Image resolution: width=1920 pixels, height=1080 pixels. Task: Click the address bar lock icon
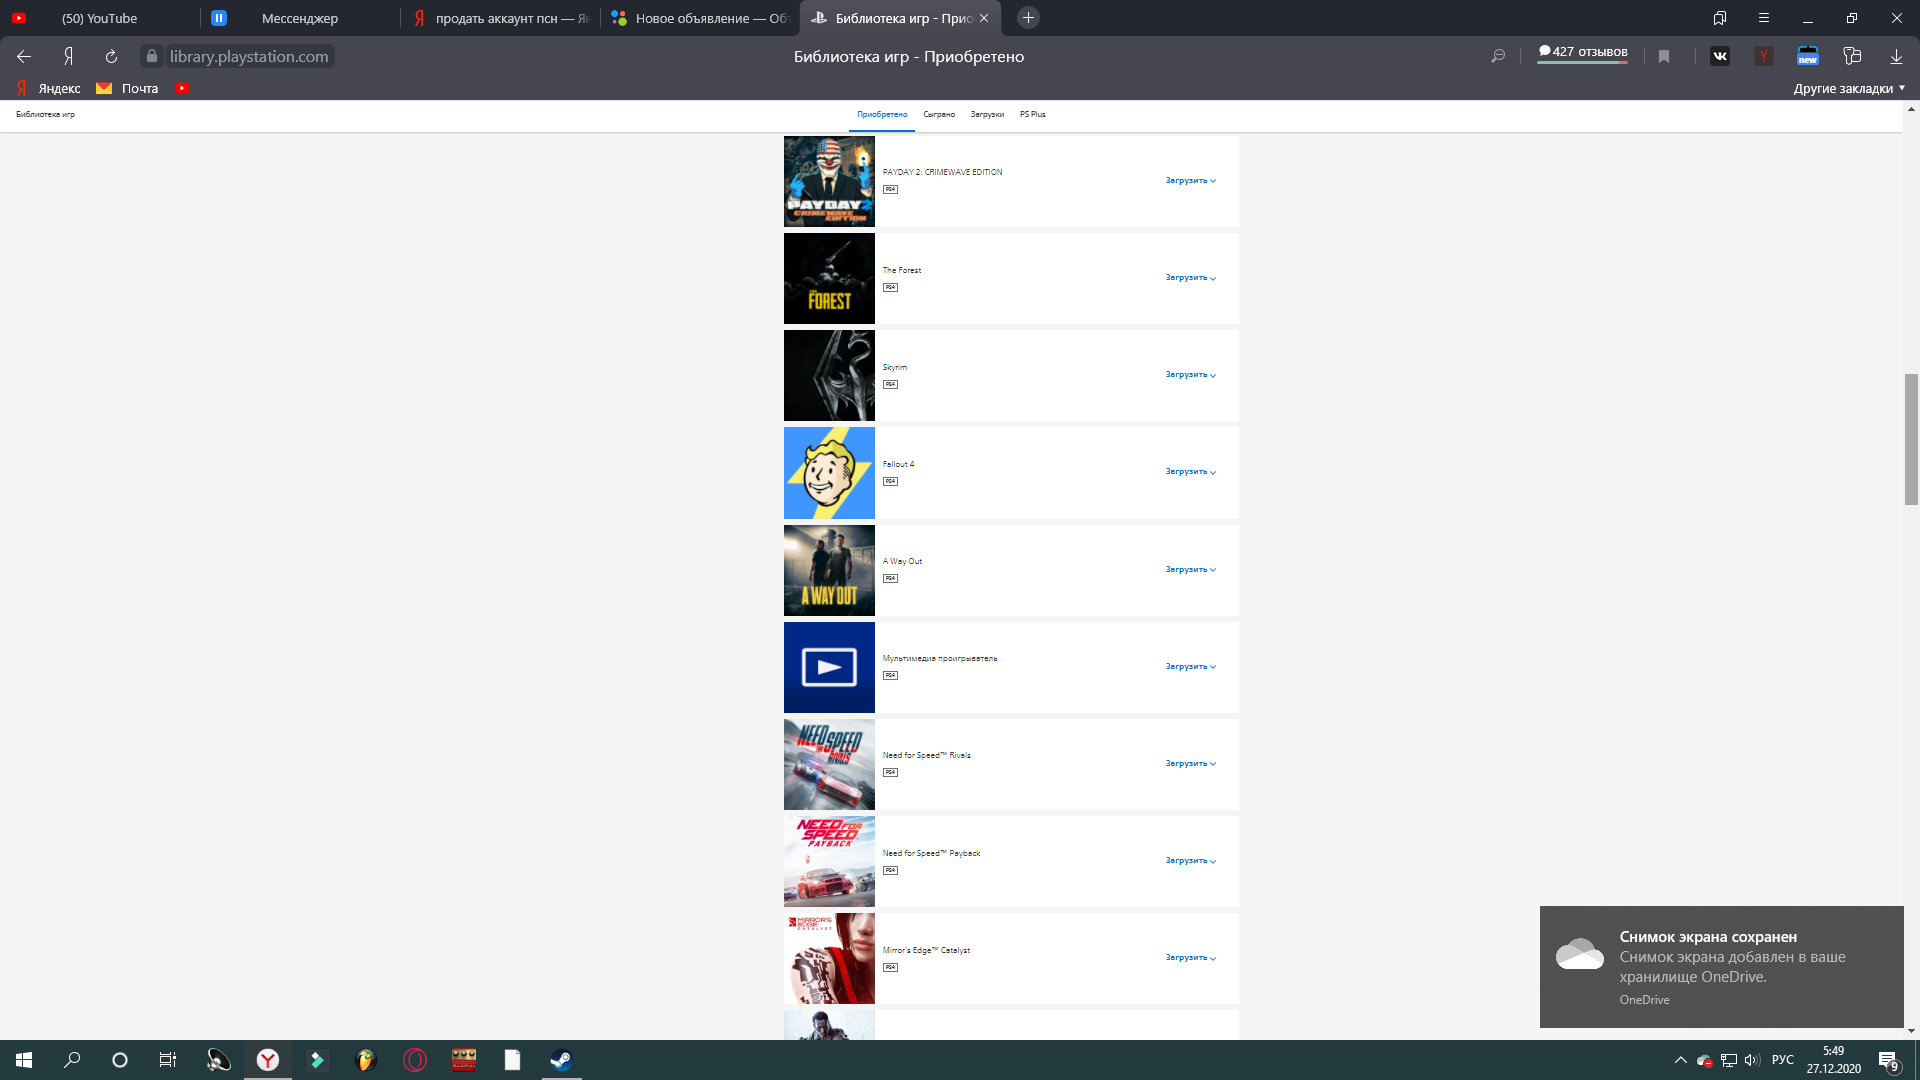(x=152, y=57)
